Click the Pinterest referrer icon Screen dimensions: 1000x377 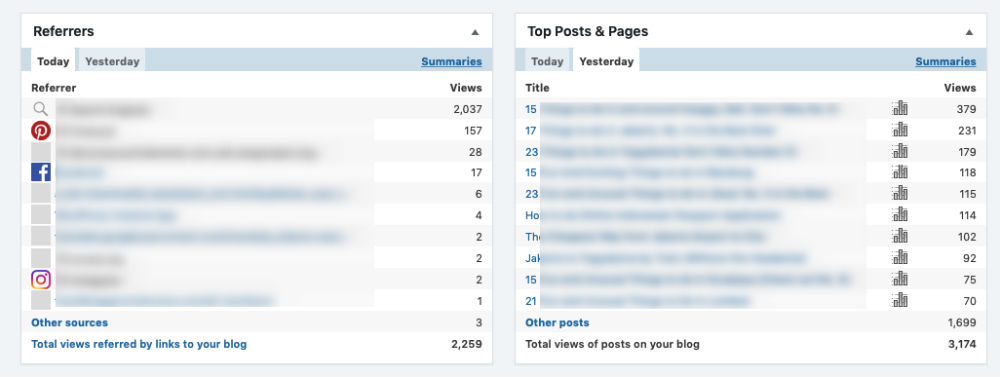coord(41,131)
